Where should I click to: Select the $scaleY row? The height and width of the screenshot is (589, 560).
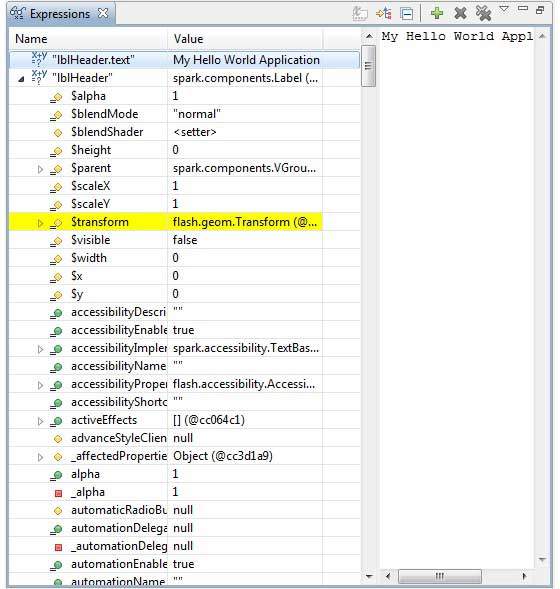click(x=184, y=204)
